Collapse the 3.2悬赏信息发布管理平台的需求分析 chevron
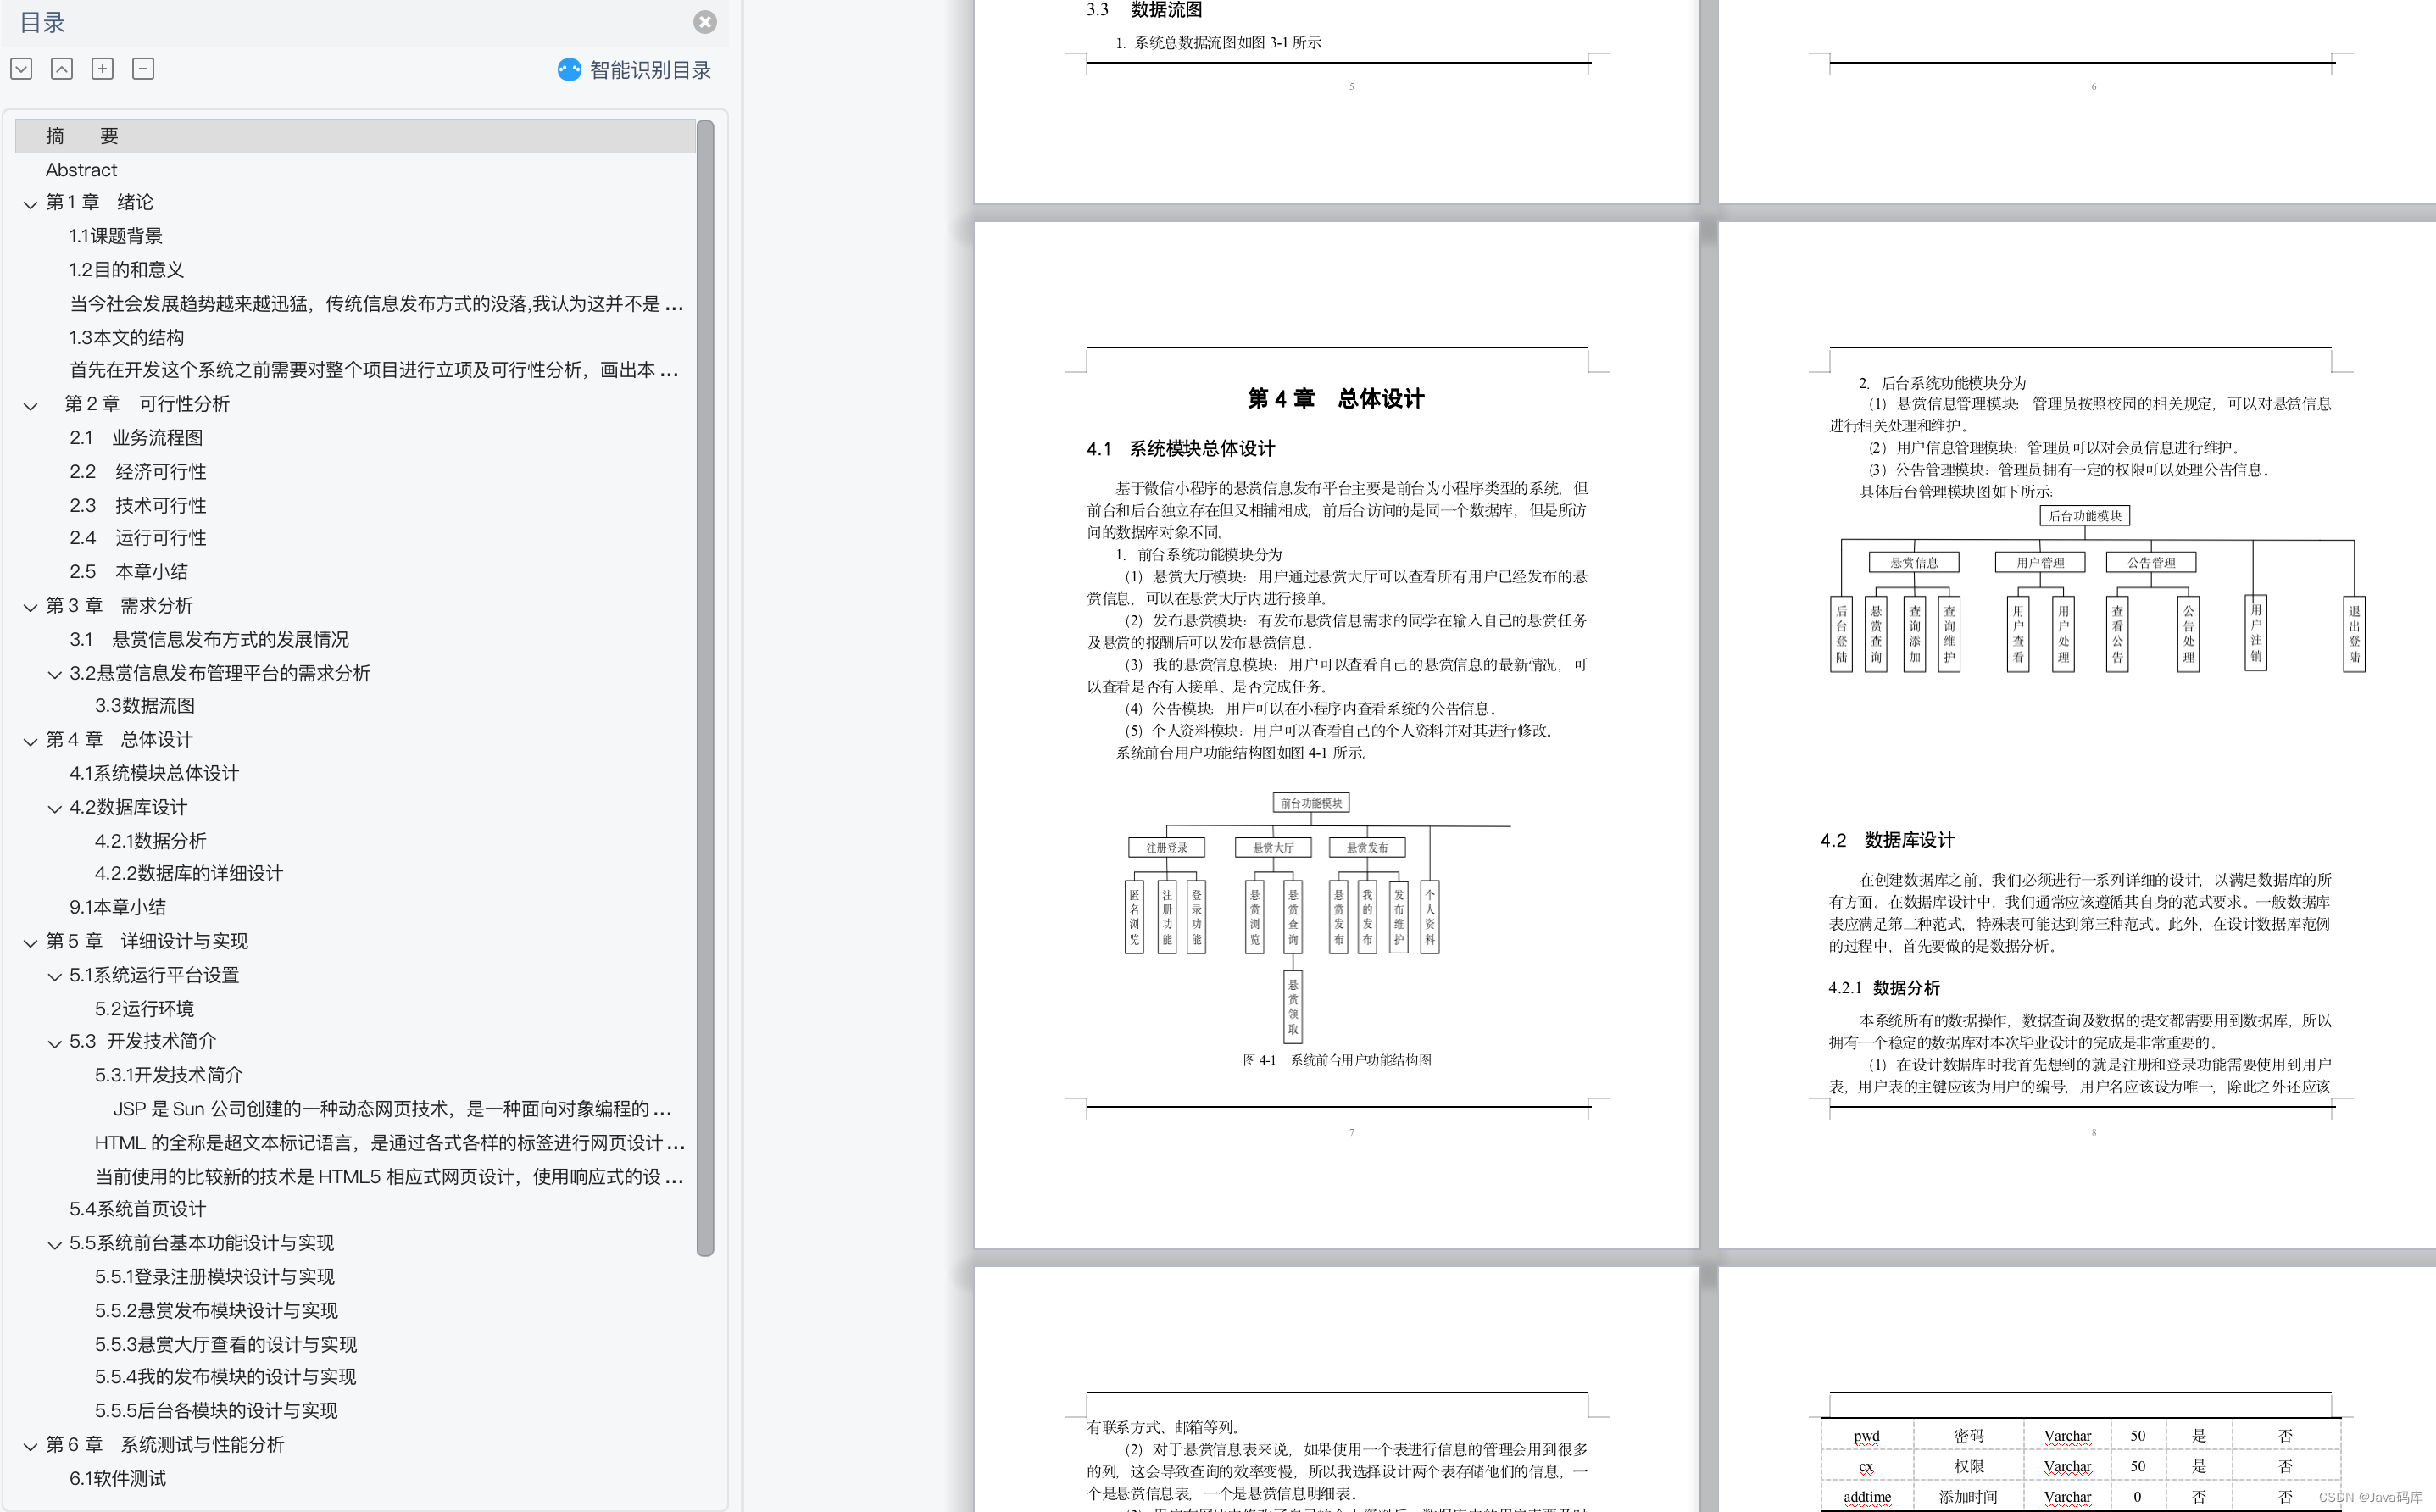This screenshot has height=1512, width=2436. (x=55, y=674)
